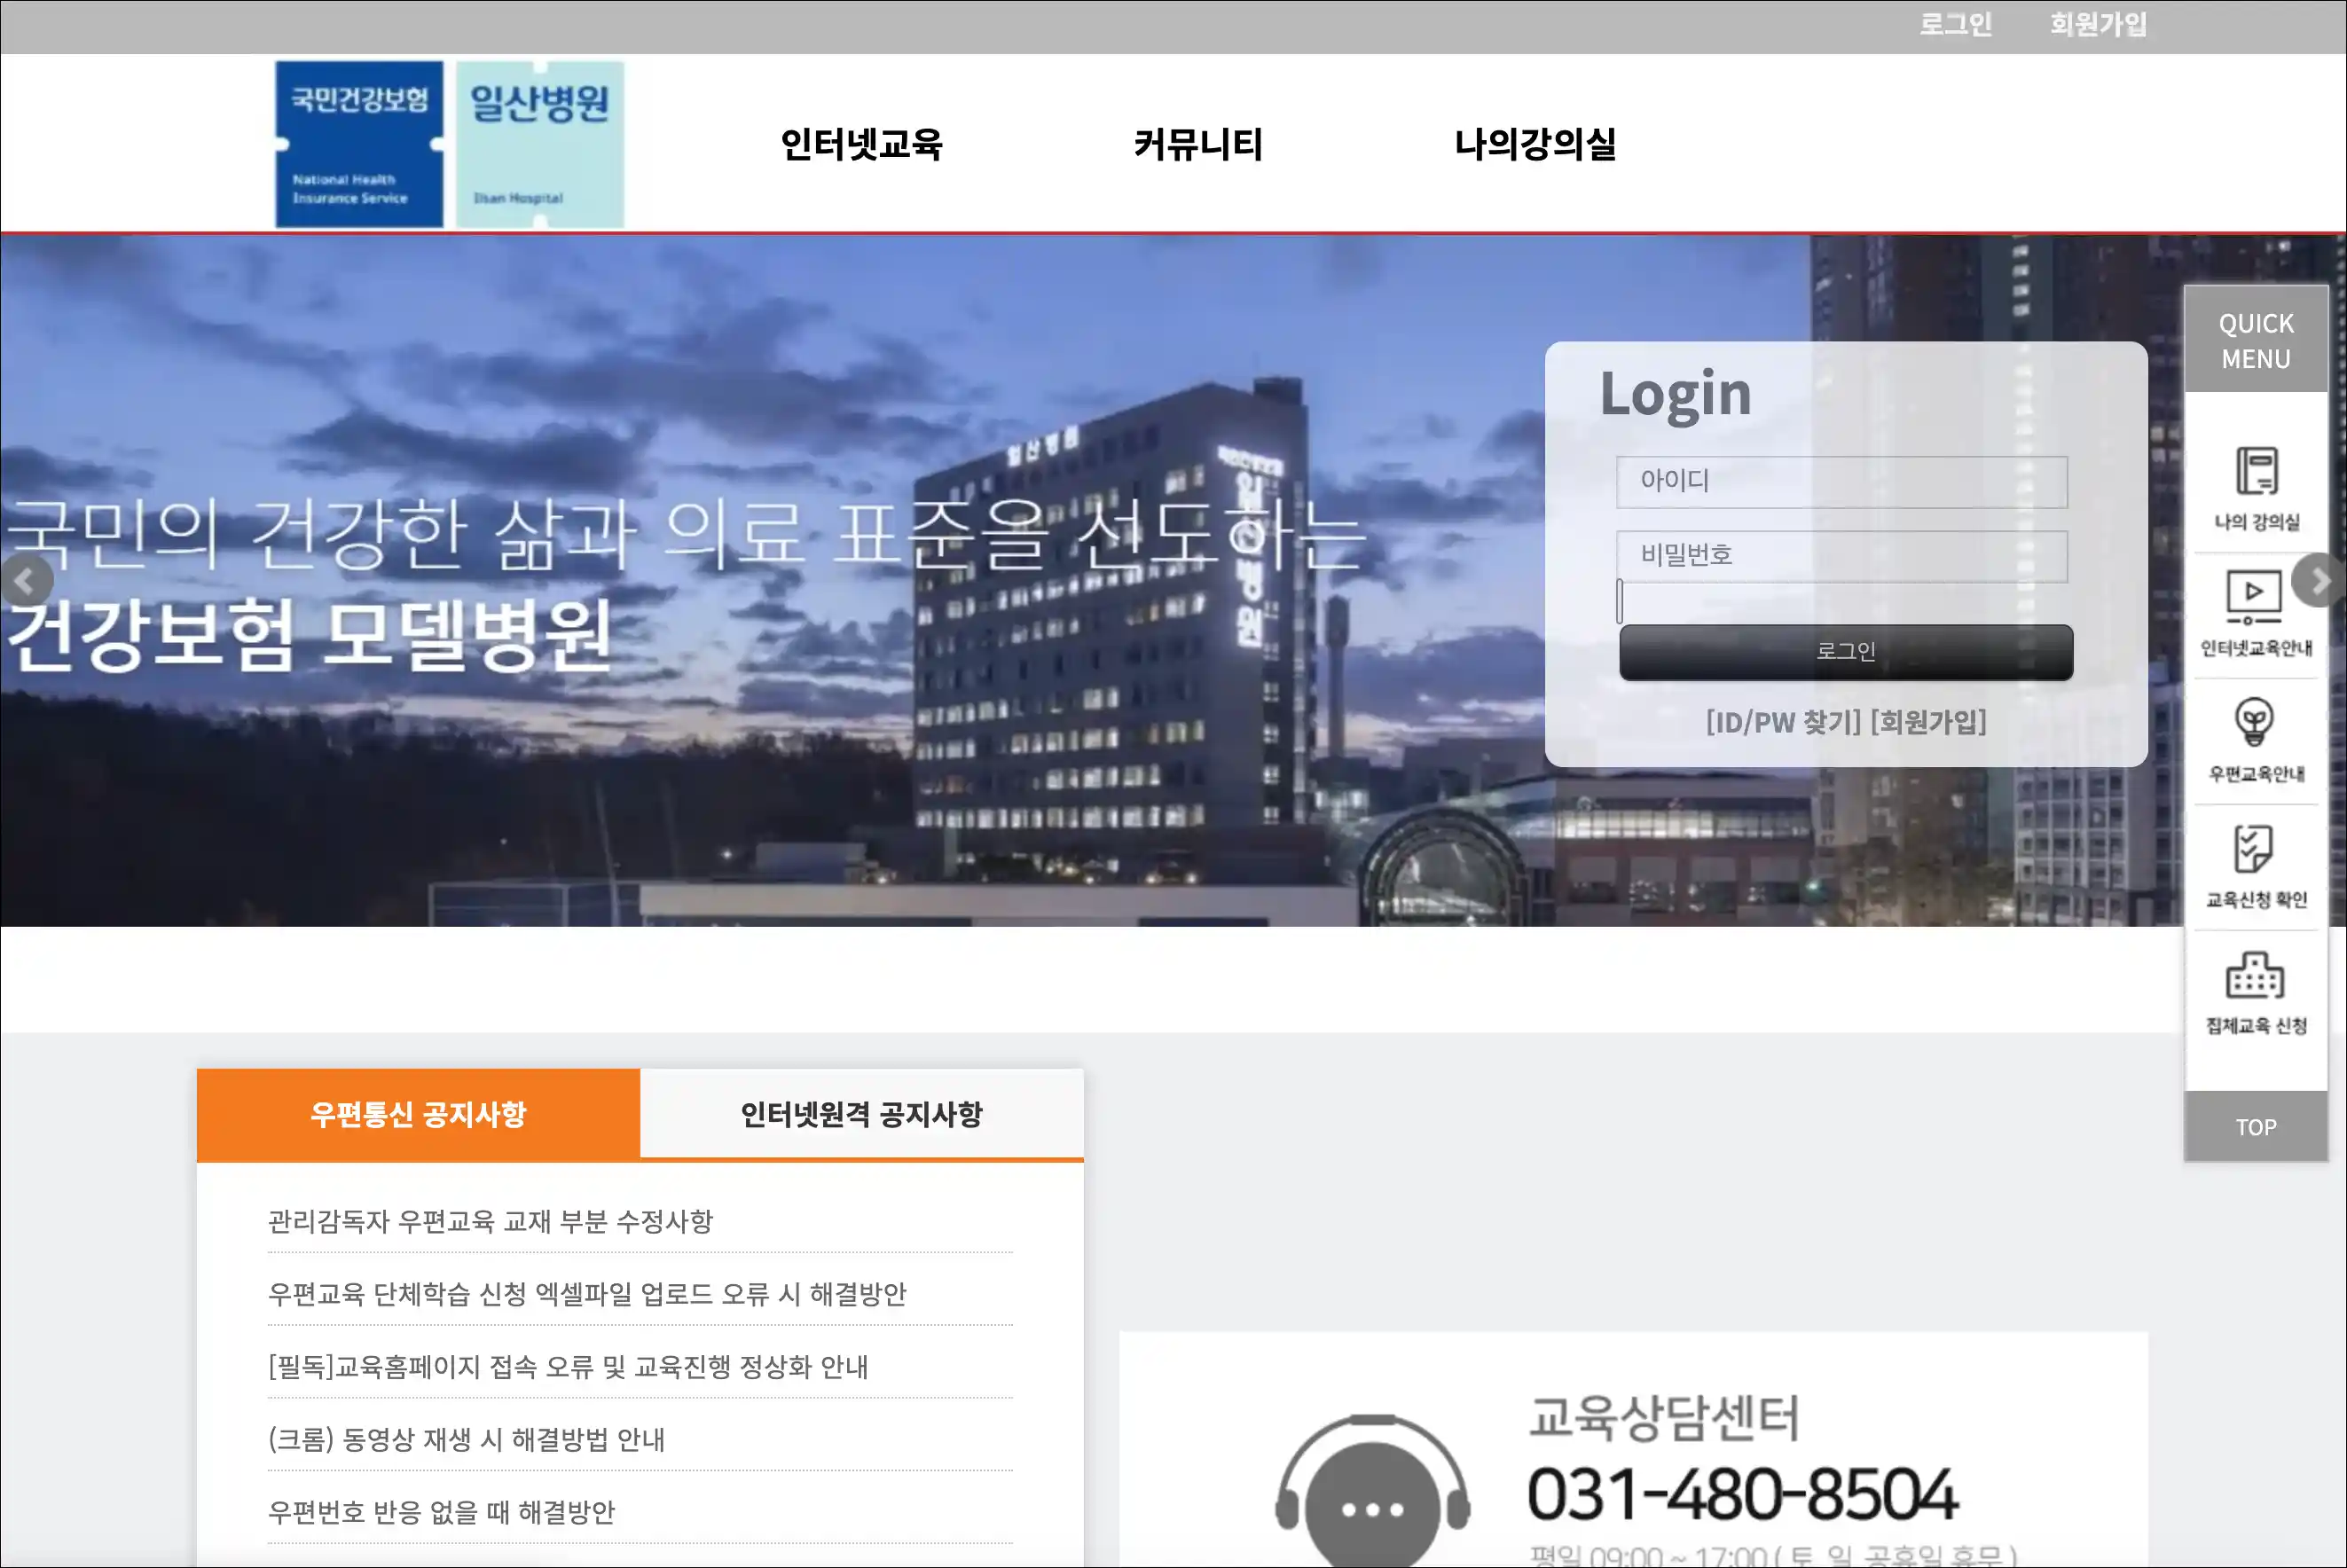Open the 나의강의실 menu

(1535, 144)
